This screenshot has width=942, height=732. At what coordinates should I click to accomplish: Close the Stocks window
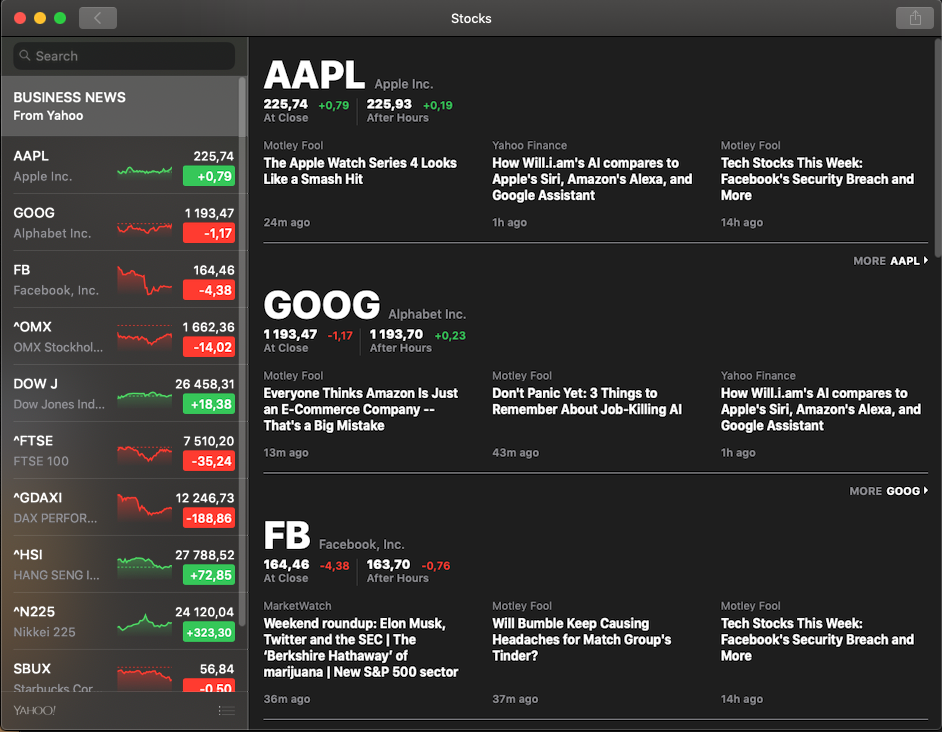pyautogui.click(x=20, y=18)
